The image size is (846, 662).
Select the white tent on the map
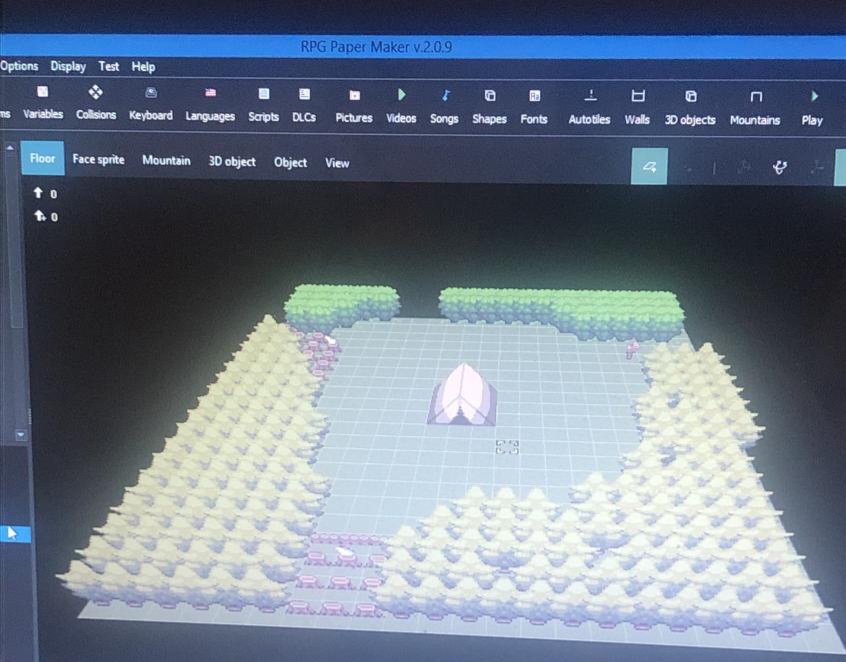point(462,394)
